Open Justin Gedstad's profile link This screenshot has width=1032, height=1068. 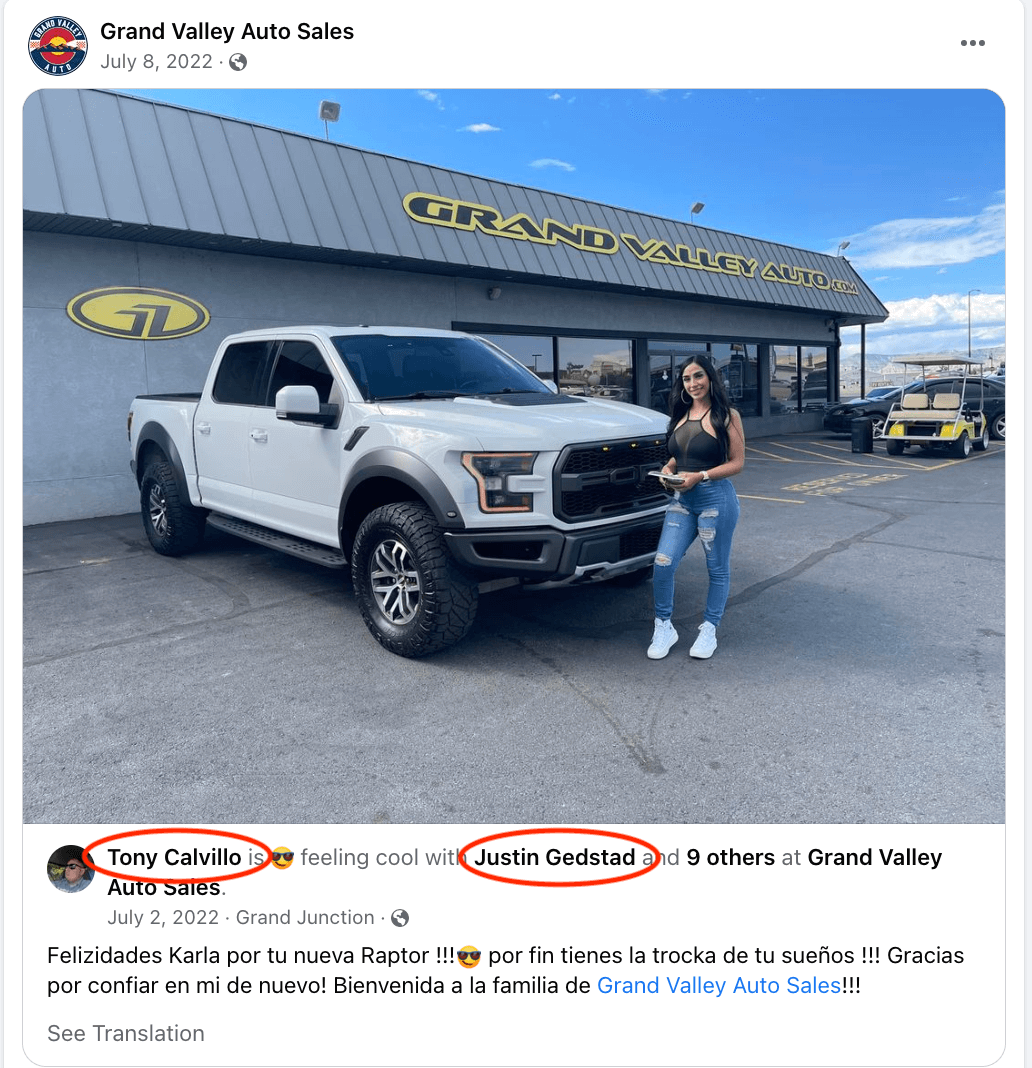click(554, 857)
